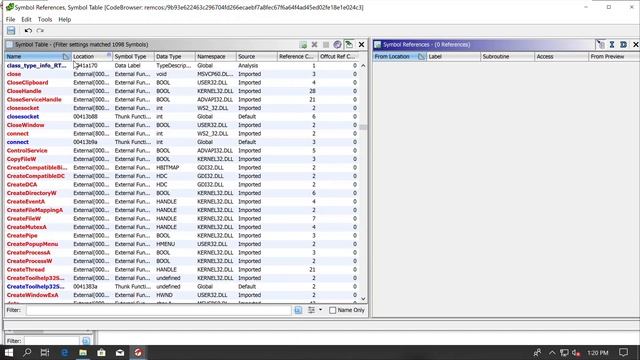
Task: Click the Symbol Table Filter text field
Action: coord(158,310)
